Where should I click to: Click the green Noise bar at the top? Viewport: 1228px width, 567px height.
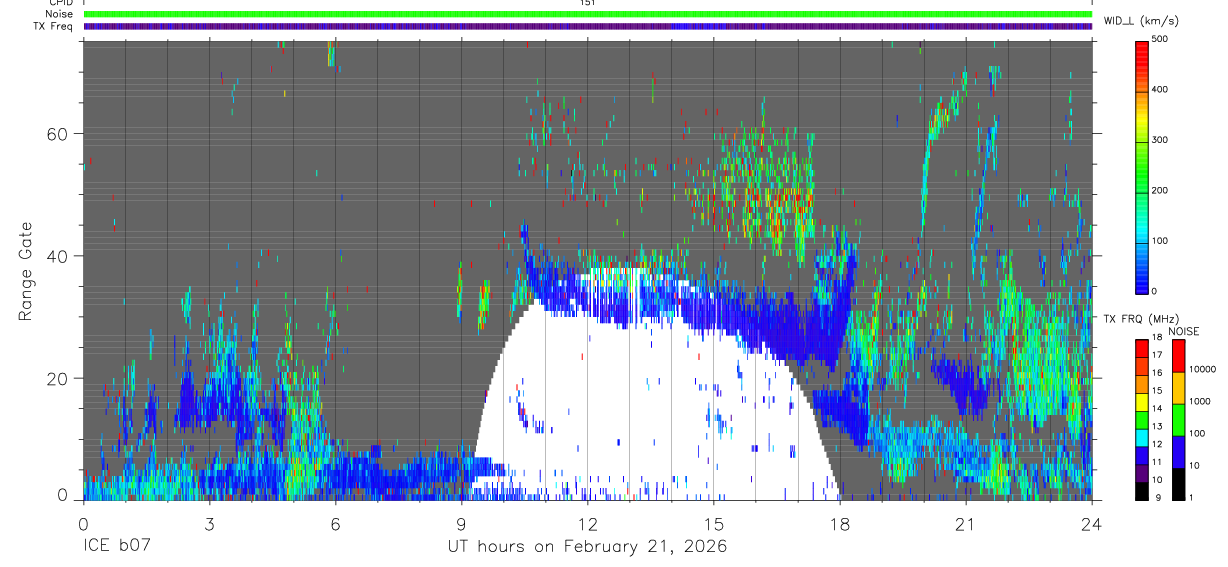pyautogui.click(x=587, y=14)
